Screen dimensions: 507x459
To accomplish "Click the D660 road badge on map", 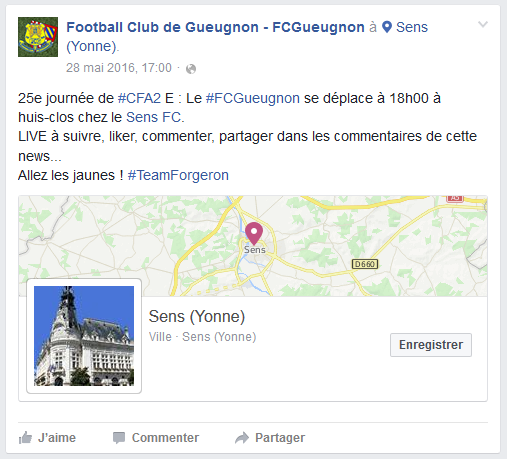I will 365,264.
